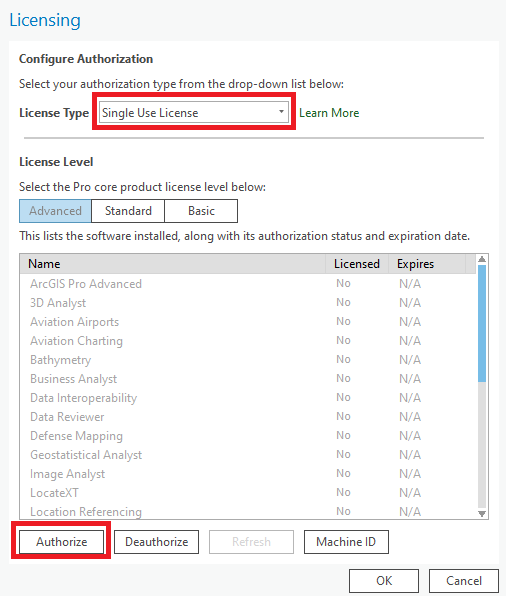Viewport: 506px width, 596px height.
Task: Select the Standard license level
Action: (x=128, y=211)
